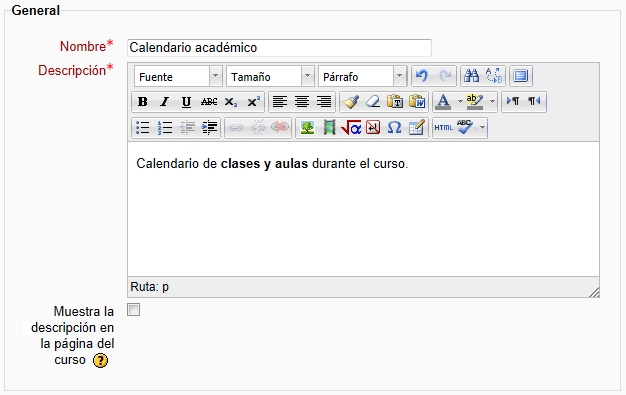Image resolution: width=626 pixels, height=395 pixels.
Task: Insert or edit a hyperlink
Action: (235, 128)
